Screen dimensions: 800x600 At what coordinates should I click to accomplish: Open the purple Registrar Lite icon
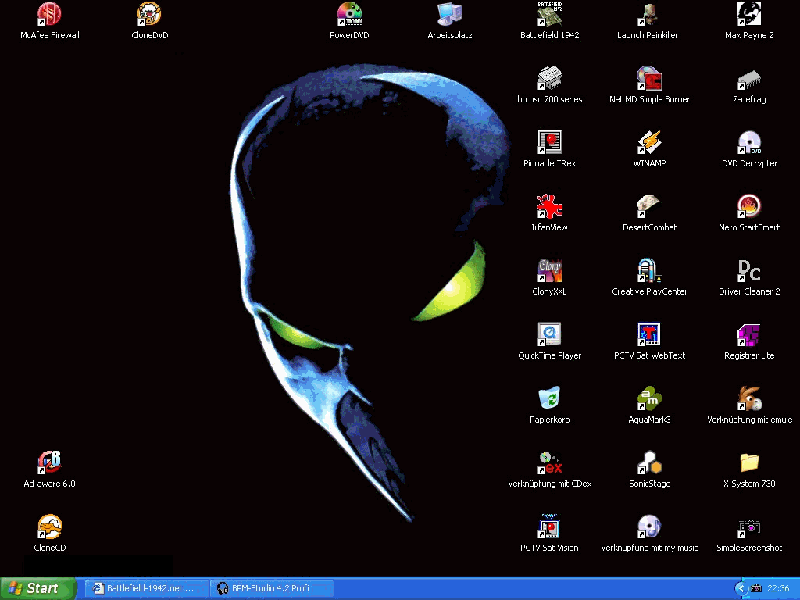pyautogui.click(x=749, y=335)
